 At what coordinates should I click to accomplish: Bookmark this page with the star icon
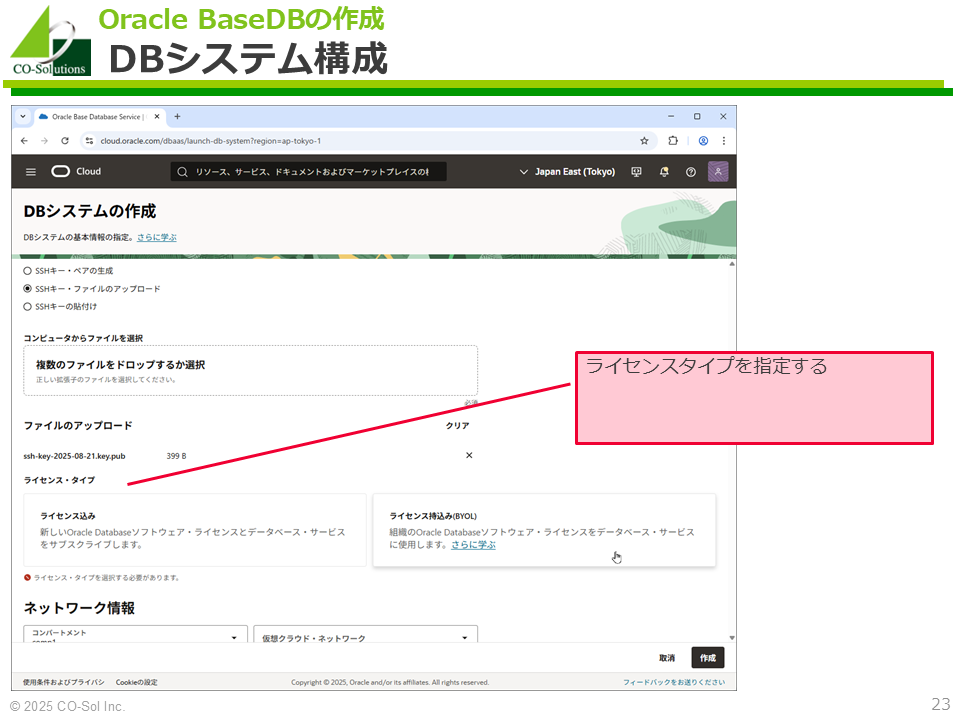(644, 141)
